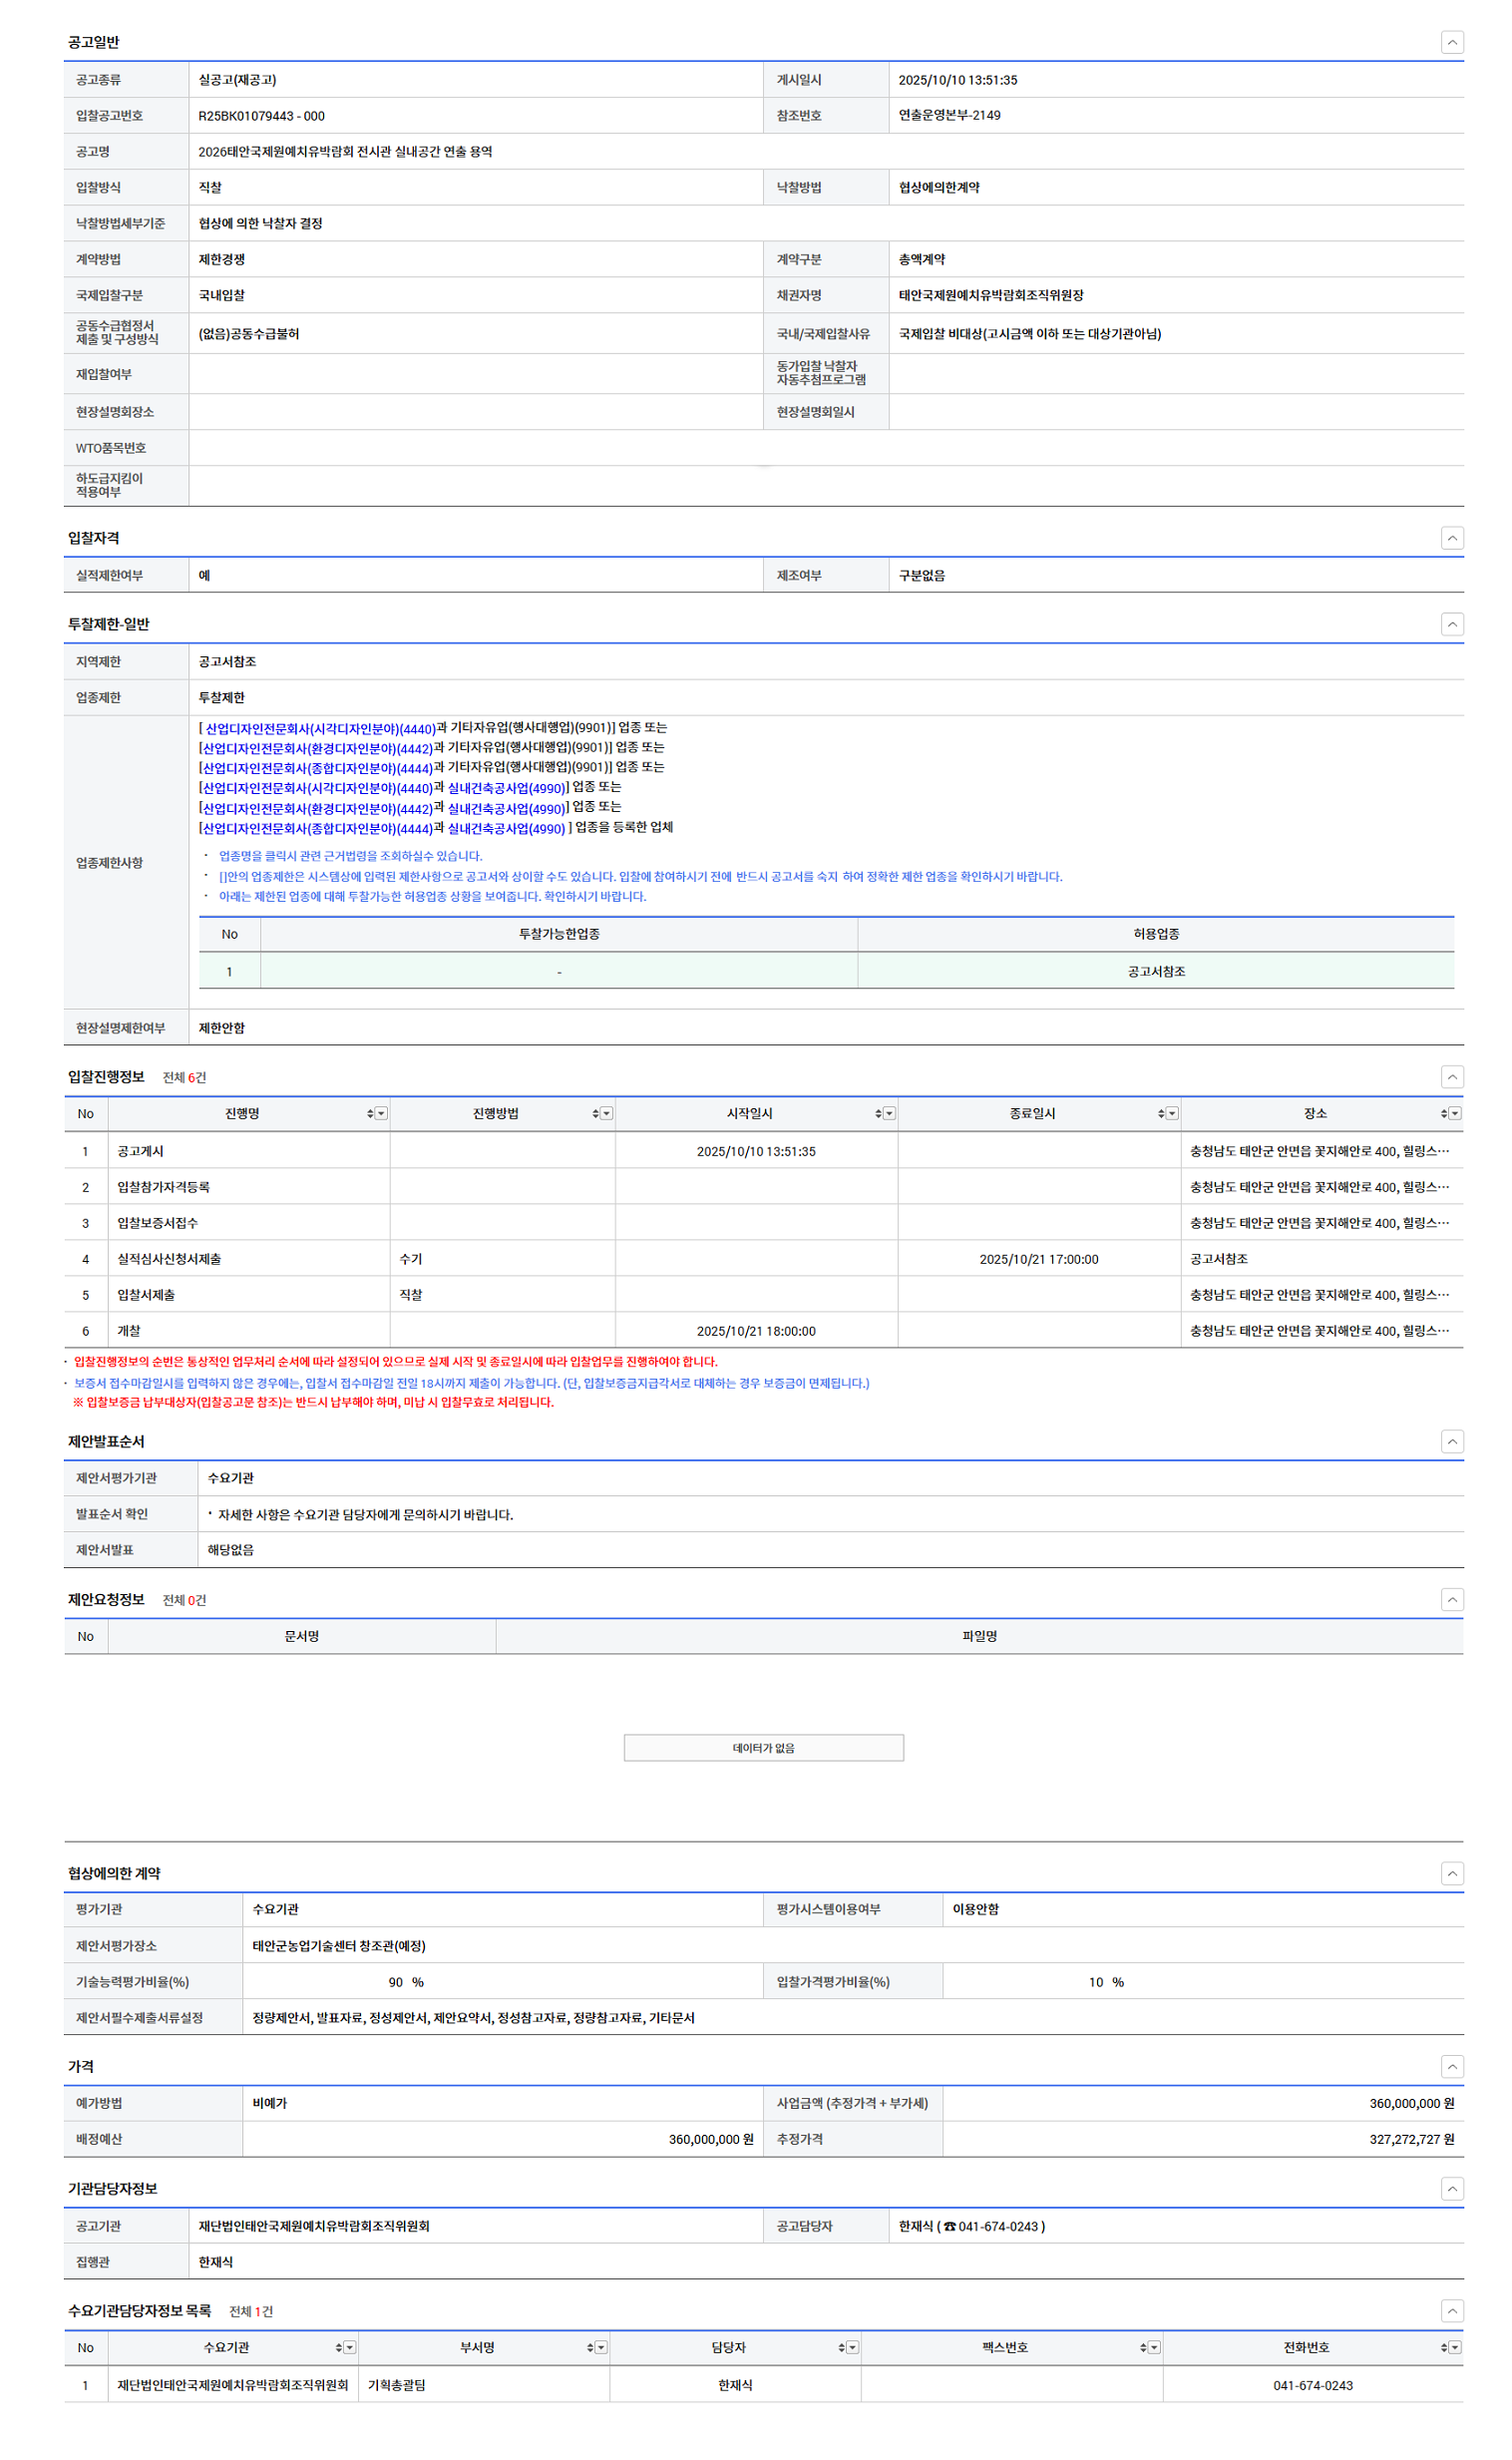The image size is (1512, 2460).
Task: Hide the 기관담당자정보 section via chevron
Action: pos(1451,2189)
